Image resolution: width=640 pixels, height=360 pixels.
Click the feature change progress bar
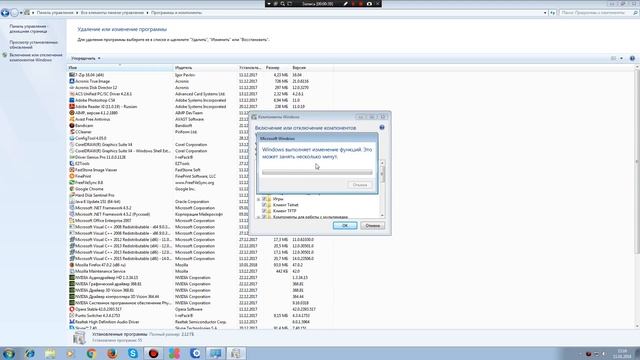[317, 173]
